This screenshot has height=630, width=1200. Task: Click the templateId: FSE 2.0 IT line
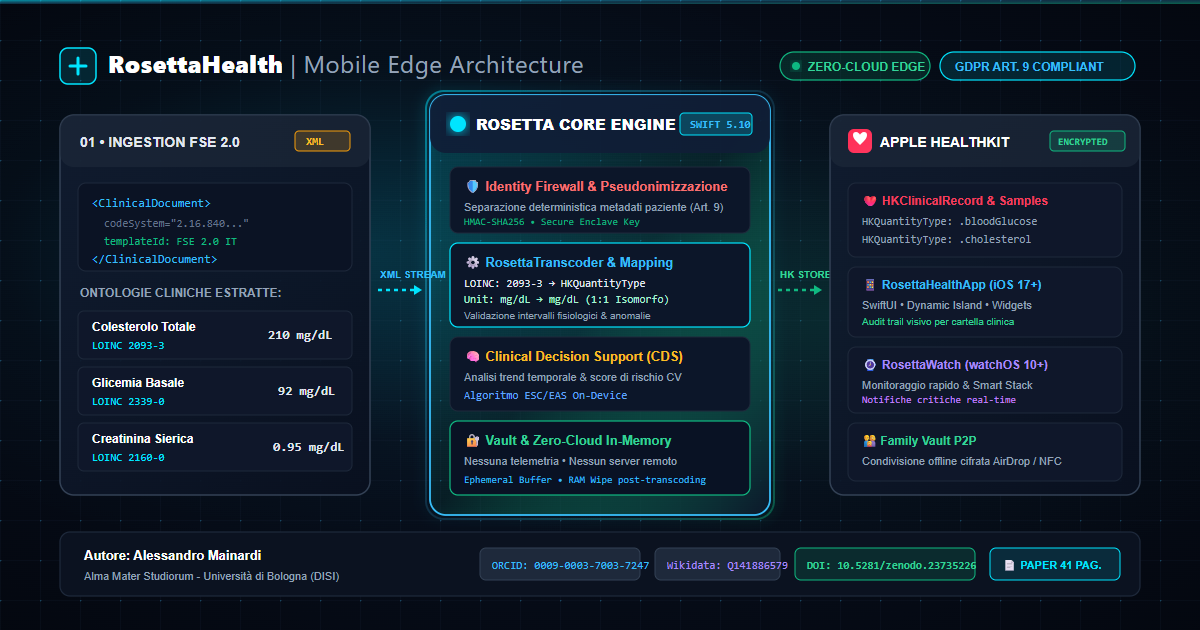coord(170,241)
